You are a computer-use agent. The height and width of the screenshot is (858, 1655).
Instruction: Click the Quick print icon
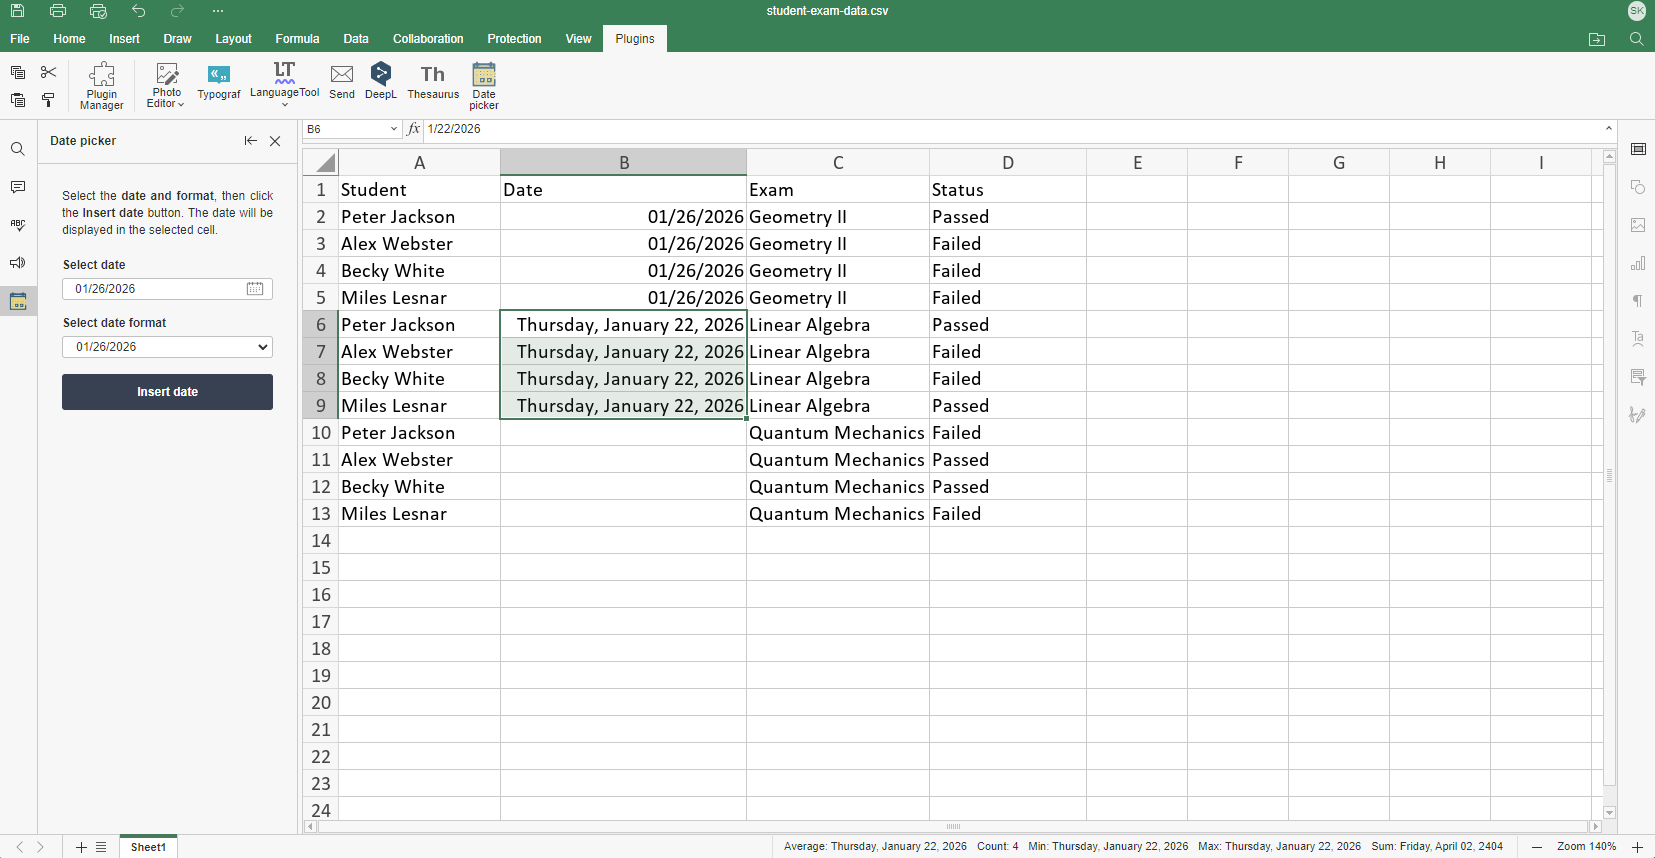coord(98,11)
